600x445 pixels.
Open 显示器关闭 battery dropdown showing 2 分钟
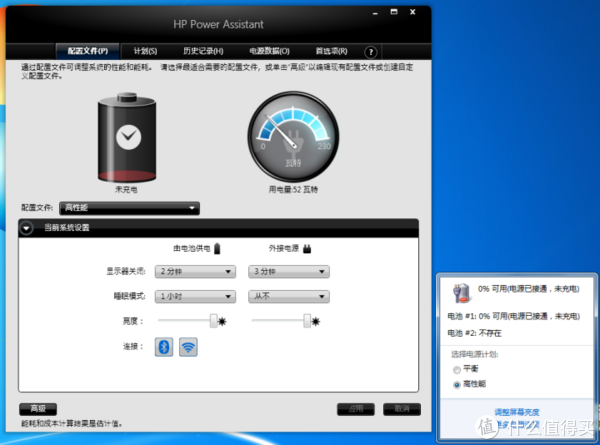[x=195, y=271]
